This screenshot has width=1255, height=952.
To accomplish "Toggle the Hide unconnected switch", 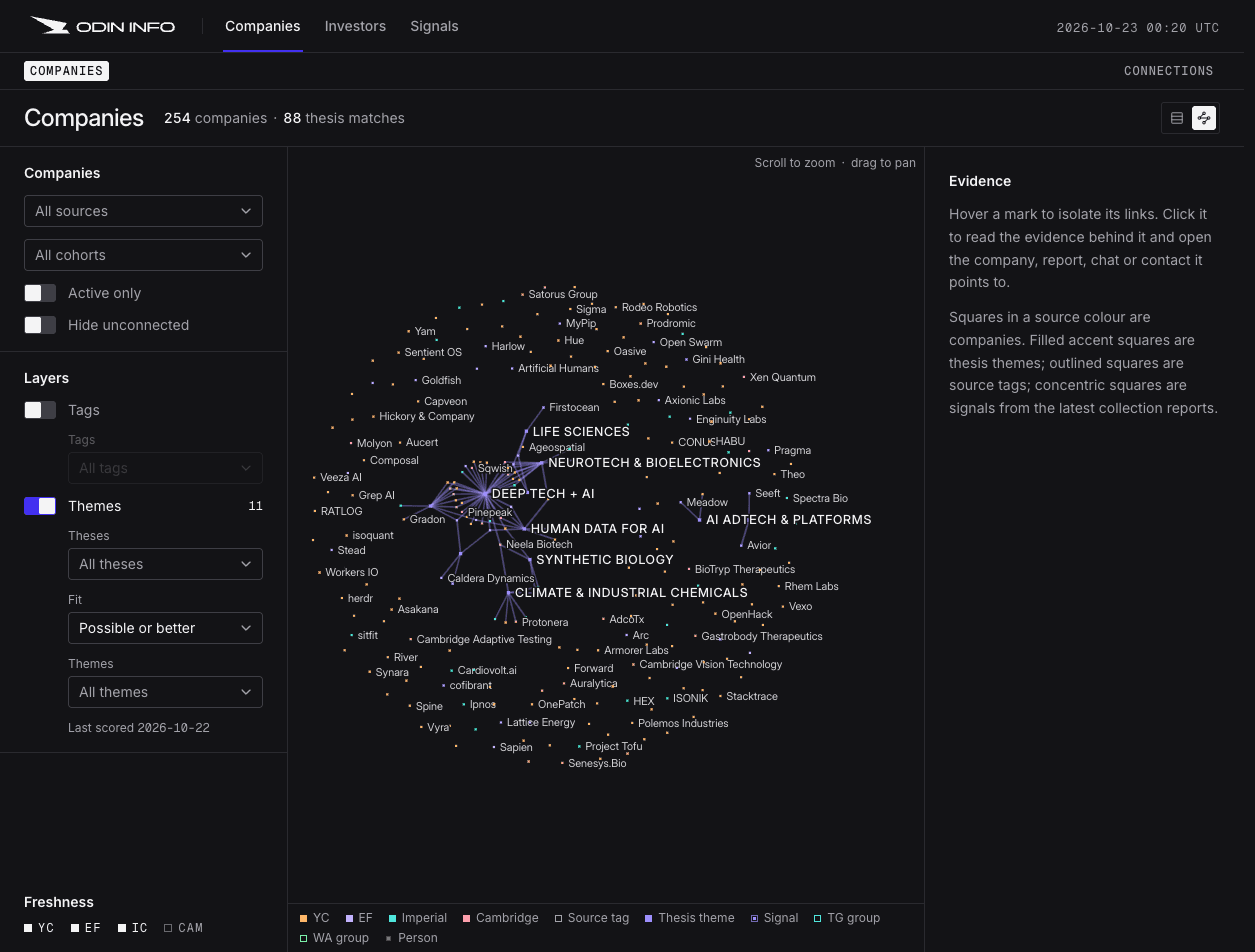I will [40, 325].
